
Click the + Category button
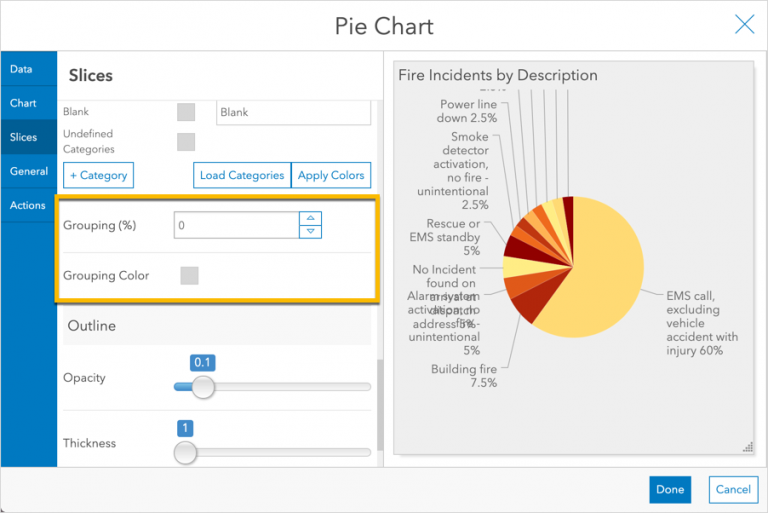click(x=97, y=175)
